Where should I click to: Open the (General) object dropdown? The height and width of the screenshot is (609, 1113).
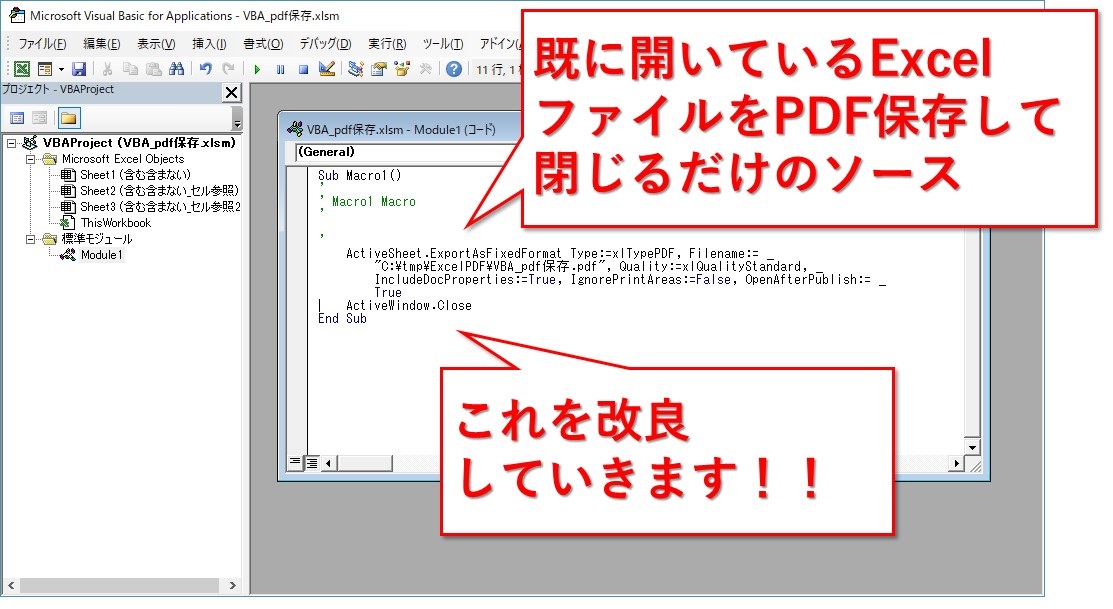[400, 153]
